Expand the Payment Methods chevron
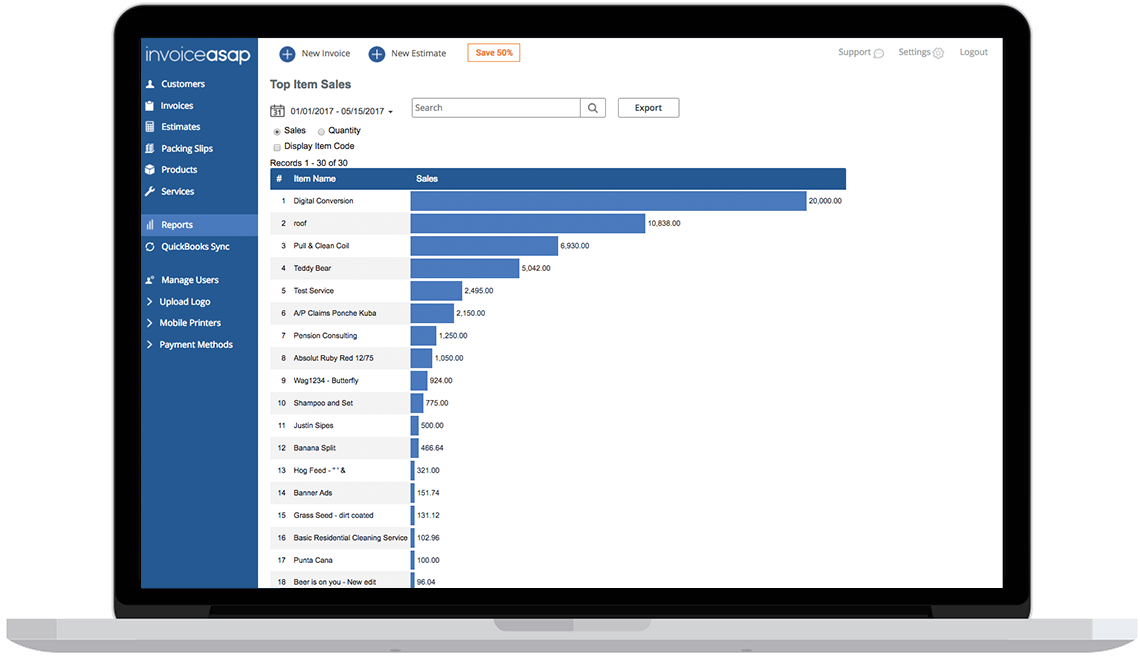Screen dimensions: 1140x656 pos(150,344)
